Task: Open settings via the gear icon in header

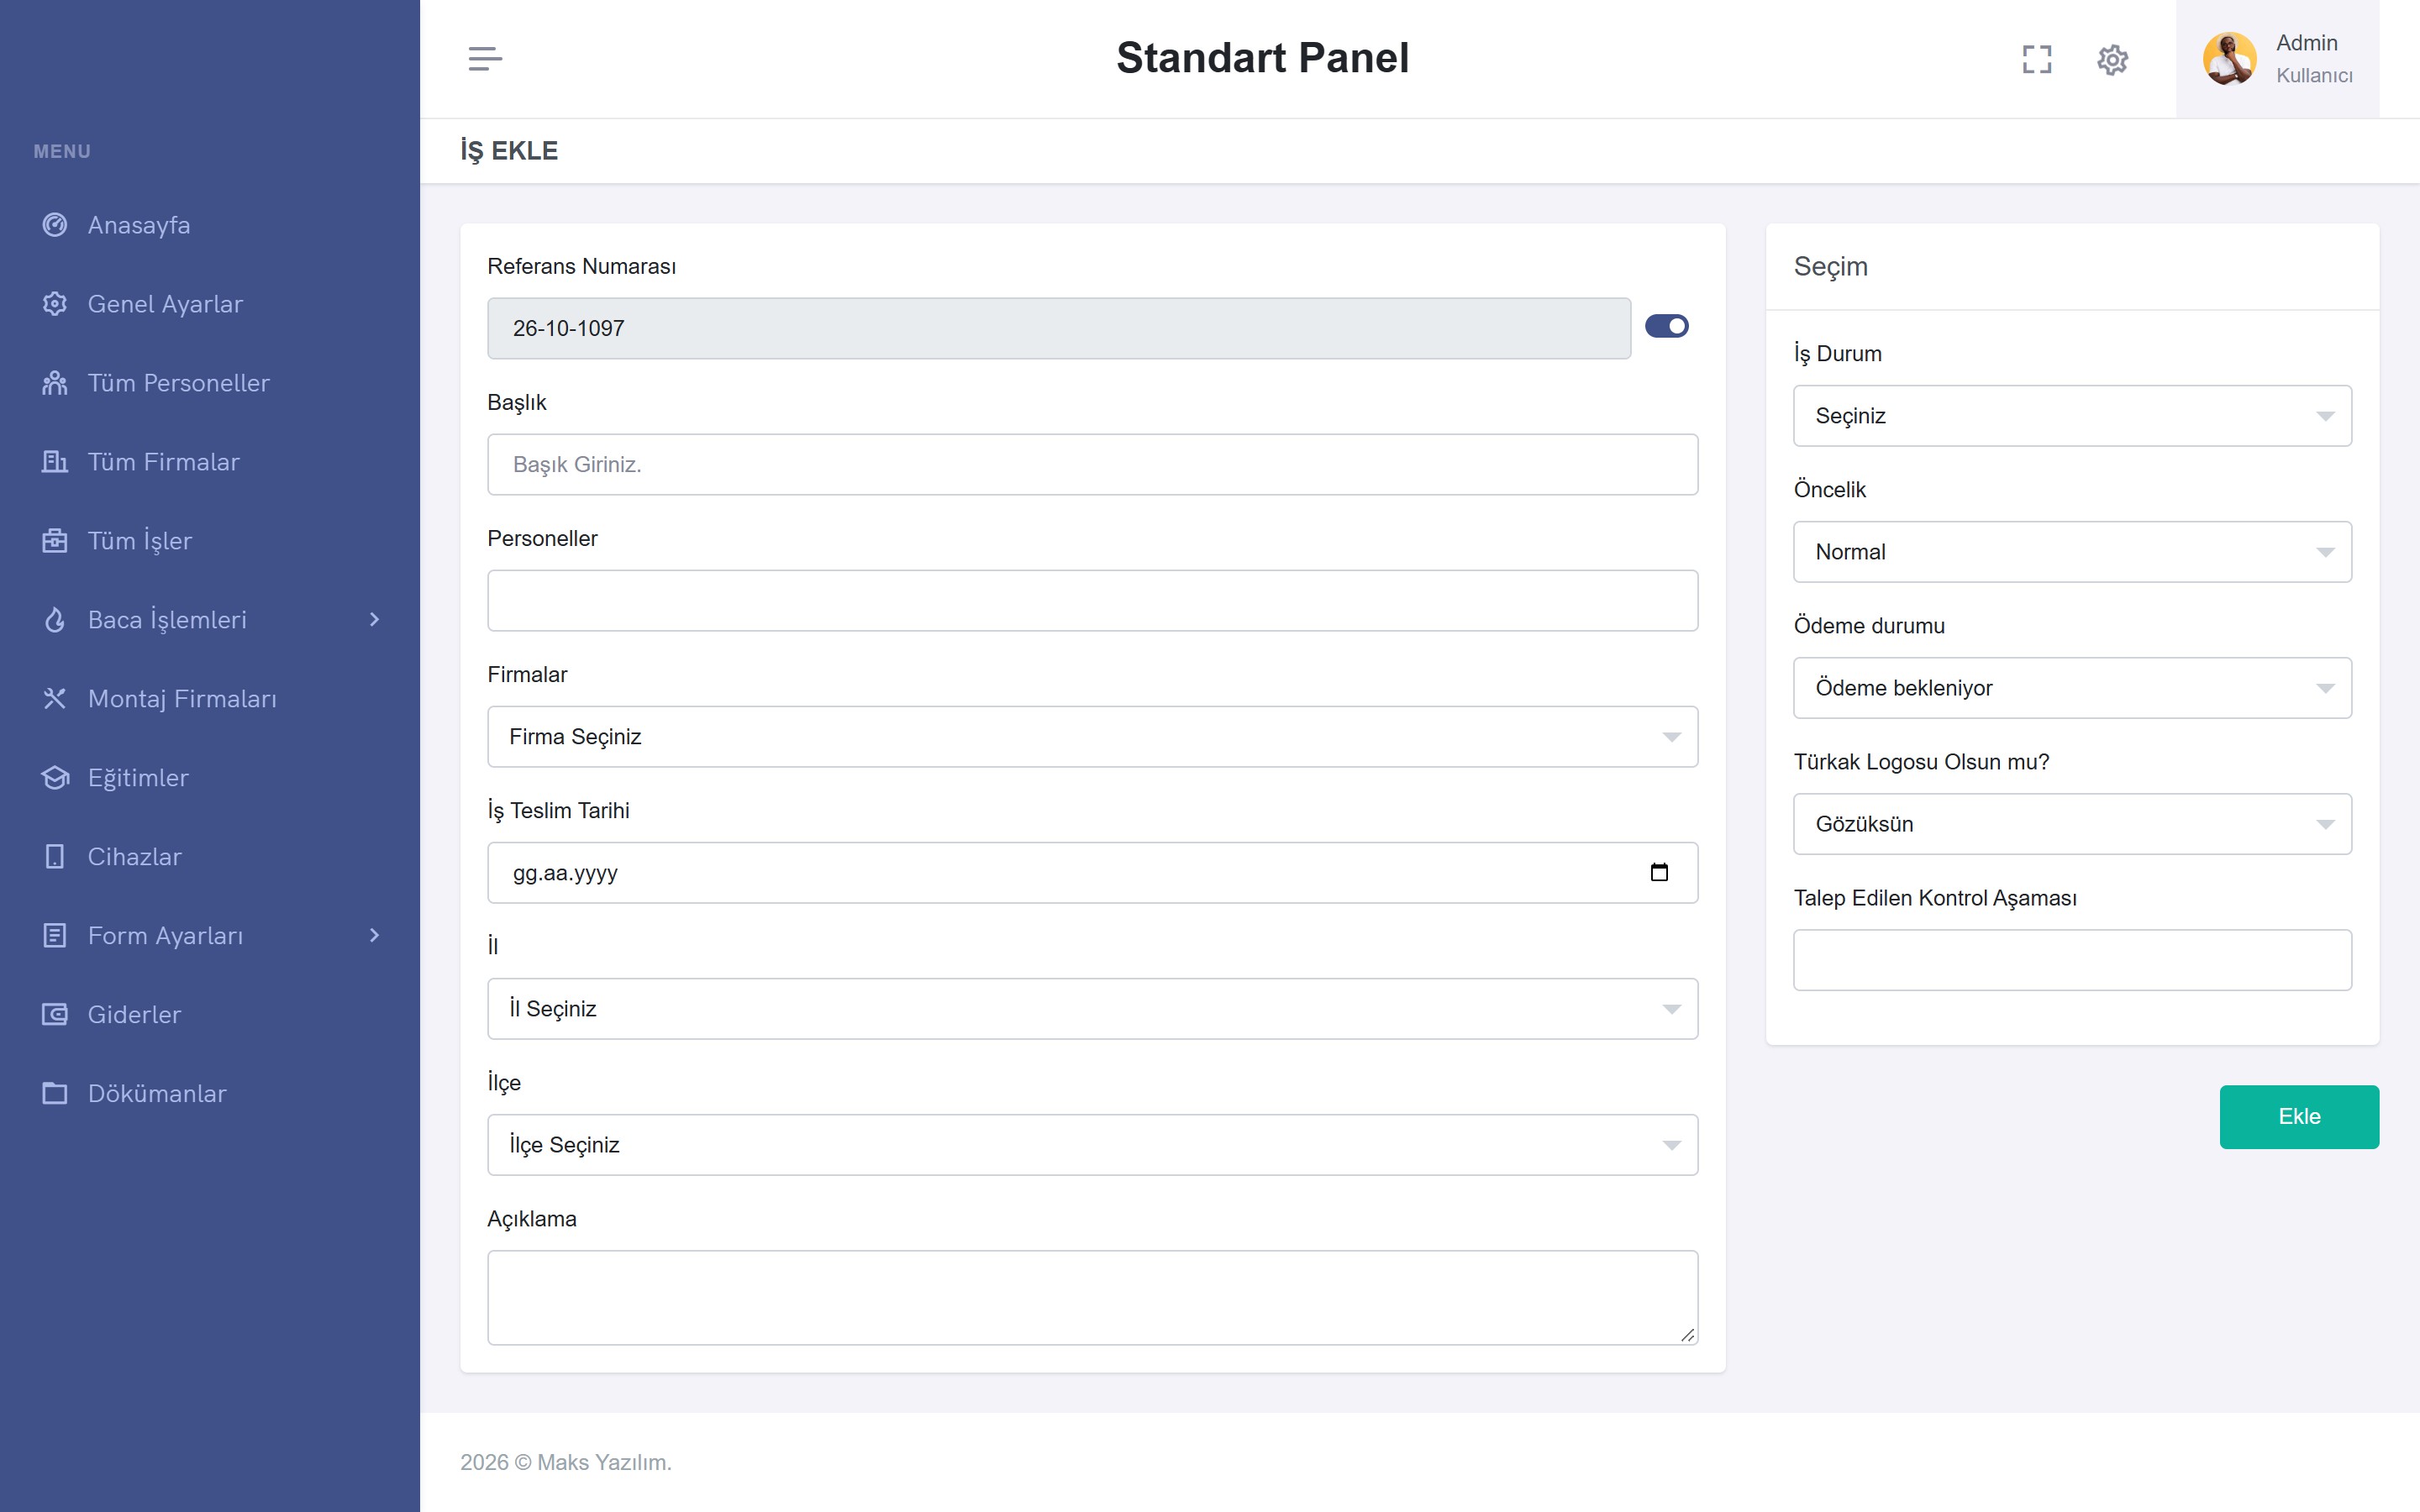Action: coord(2112,59)
